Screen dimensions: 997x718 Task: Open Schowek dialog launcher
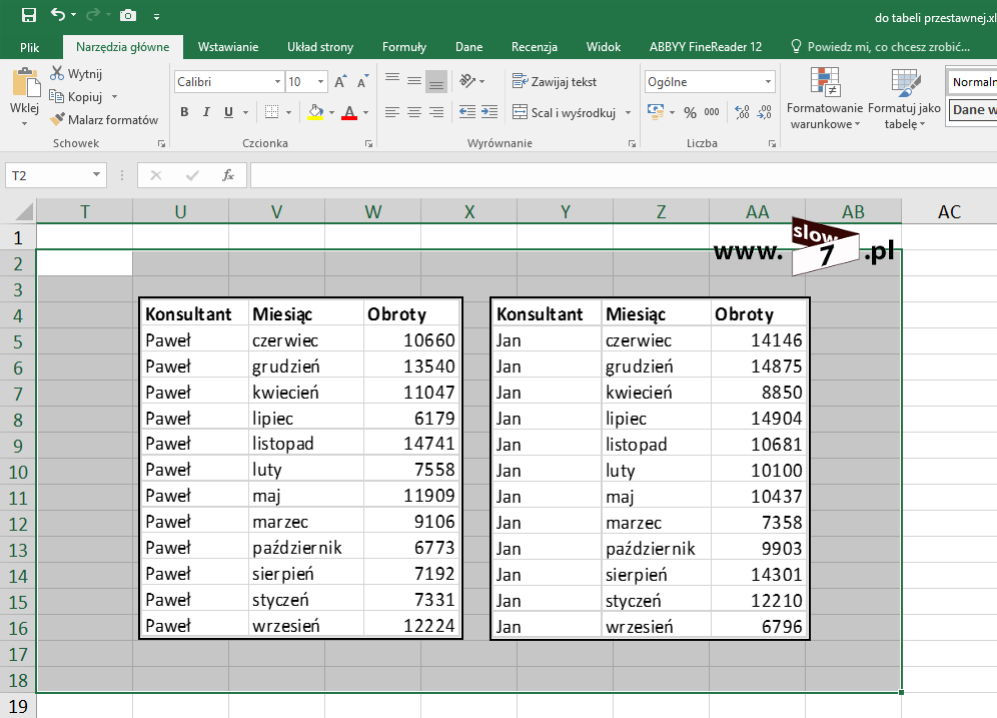click(x=162, y=144)
